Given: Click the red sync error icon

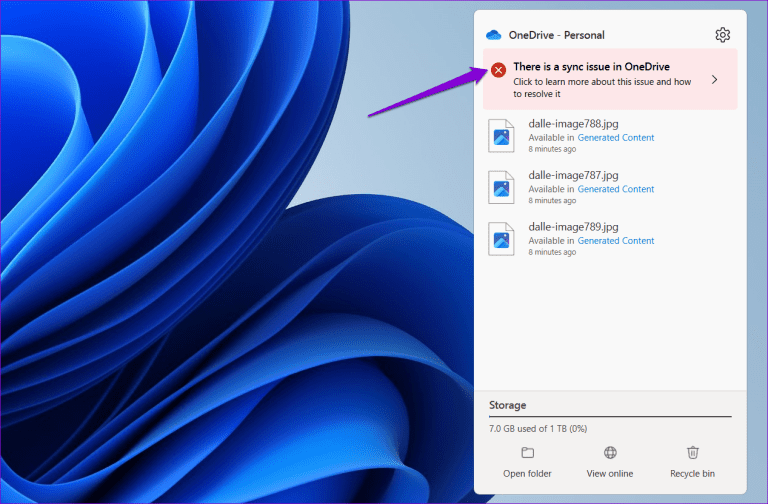Looking at the screenshot, I should [x=498, y=70].
